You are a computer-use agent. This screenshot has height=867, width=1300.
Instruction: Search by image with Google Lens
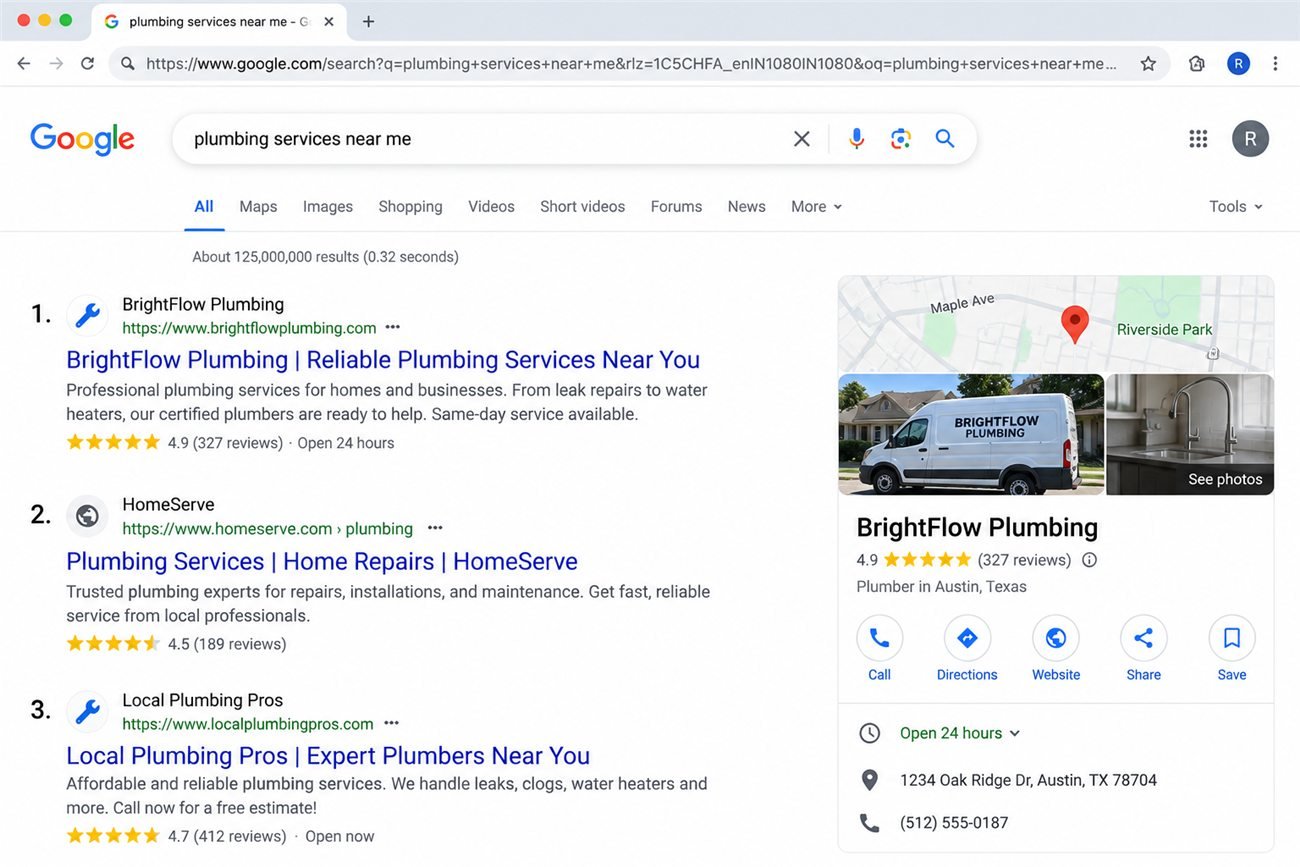900,139
